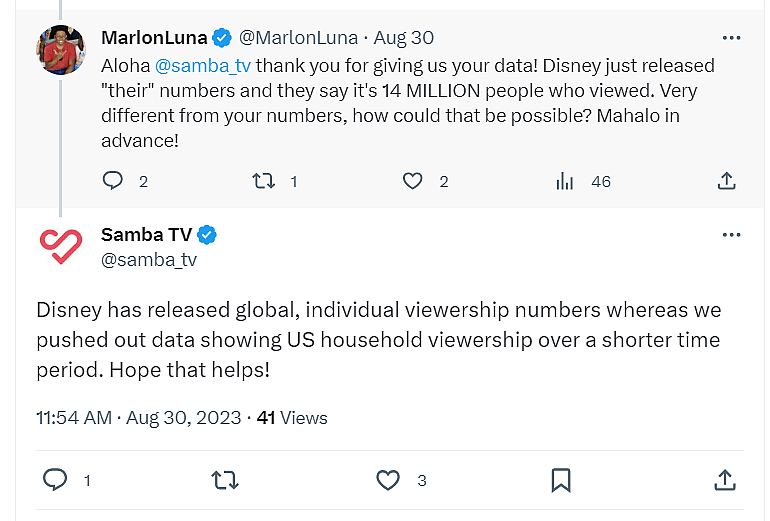Click the Aug 30 tweet date

(404, 38)
